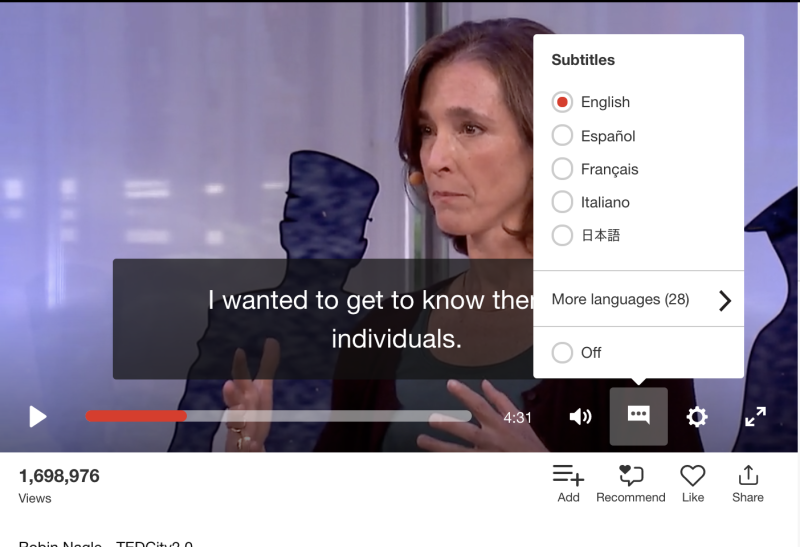The width and height of the screenshot is (800, 547).
Task: Expand More languages (28)
Action: pos(638,299)
